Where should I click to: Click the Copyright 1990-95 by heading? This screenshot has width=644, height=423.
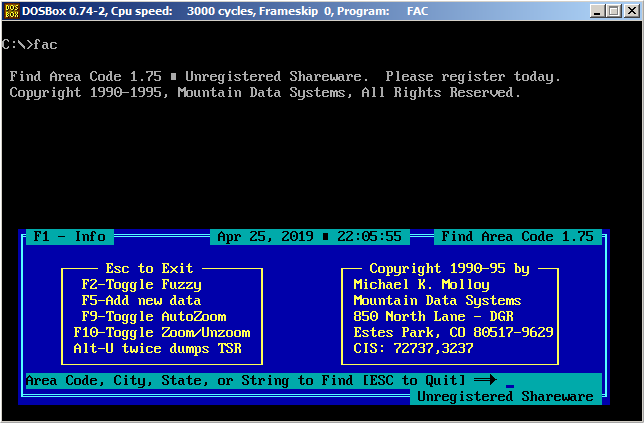[449, 269]
